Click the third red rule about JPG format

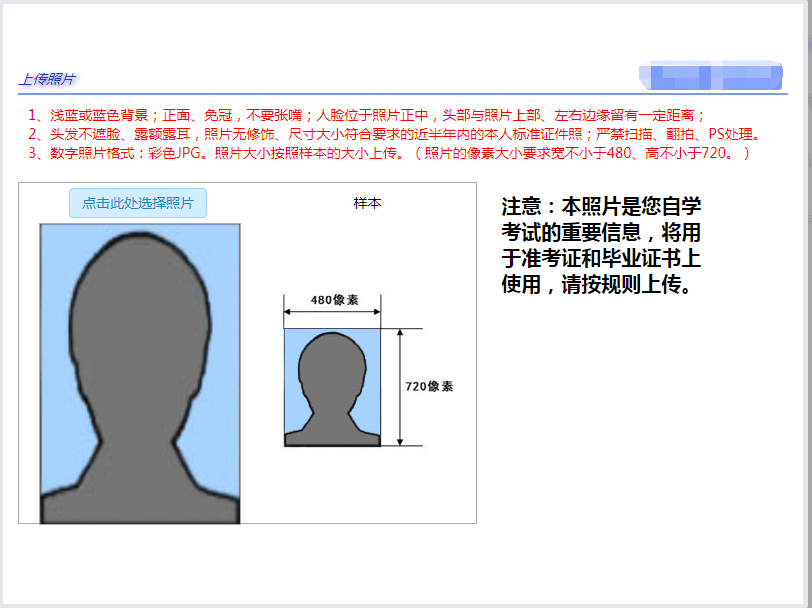point(388,153)
